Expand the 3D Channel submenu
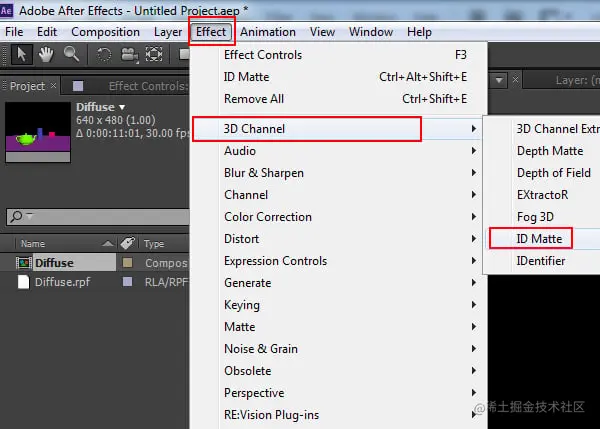 point(339,129)
